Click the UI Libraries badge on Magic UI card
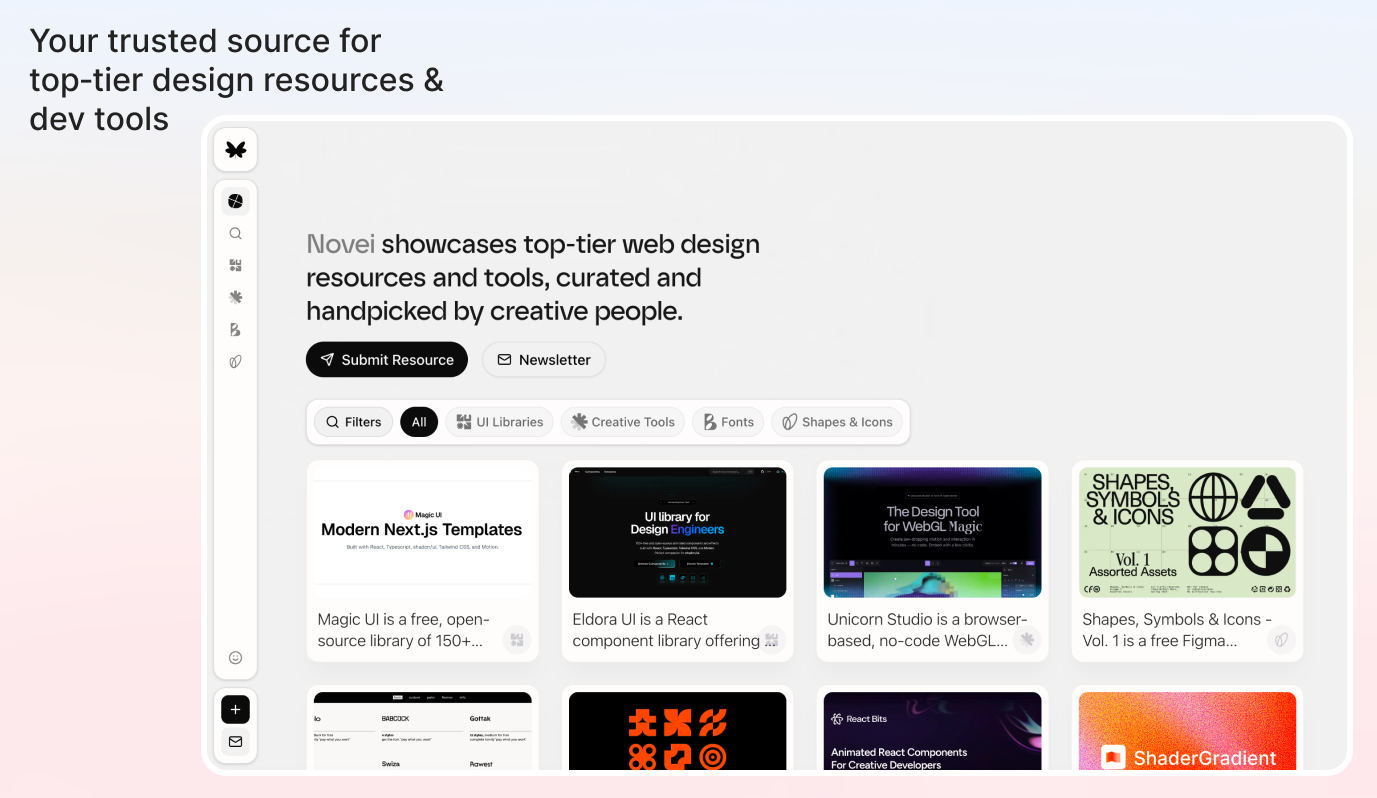1377x798 pixels. (517, 639)
